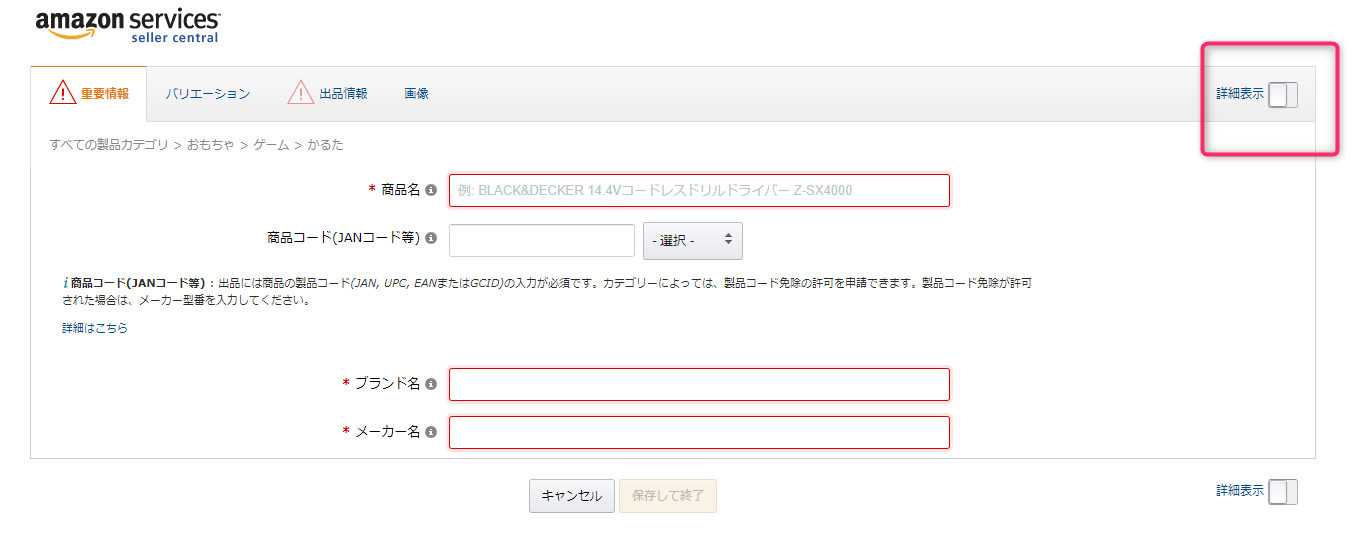Switch to the バリエーション tab
Viewport: 1367px width, 533px height.
[x=208, y=94]
